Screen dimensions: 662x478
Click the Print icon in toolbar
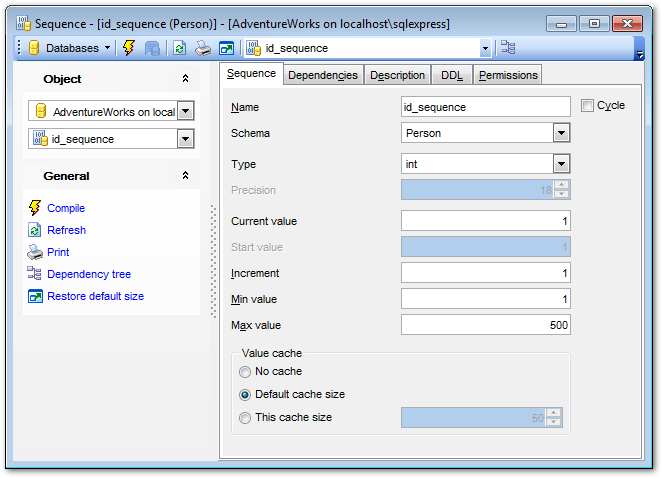tap(203, 47)
